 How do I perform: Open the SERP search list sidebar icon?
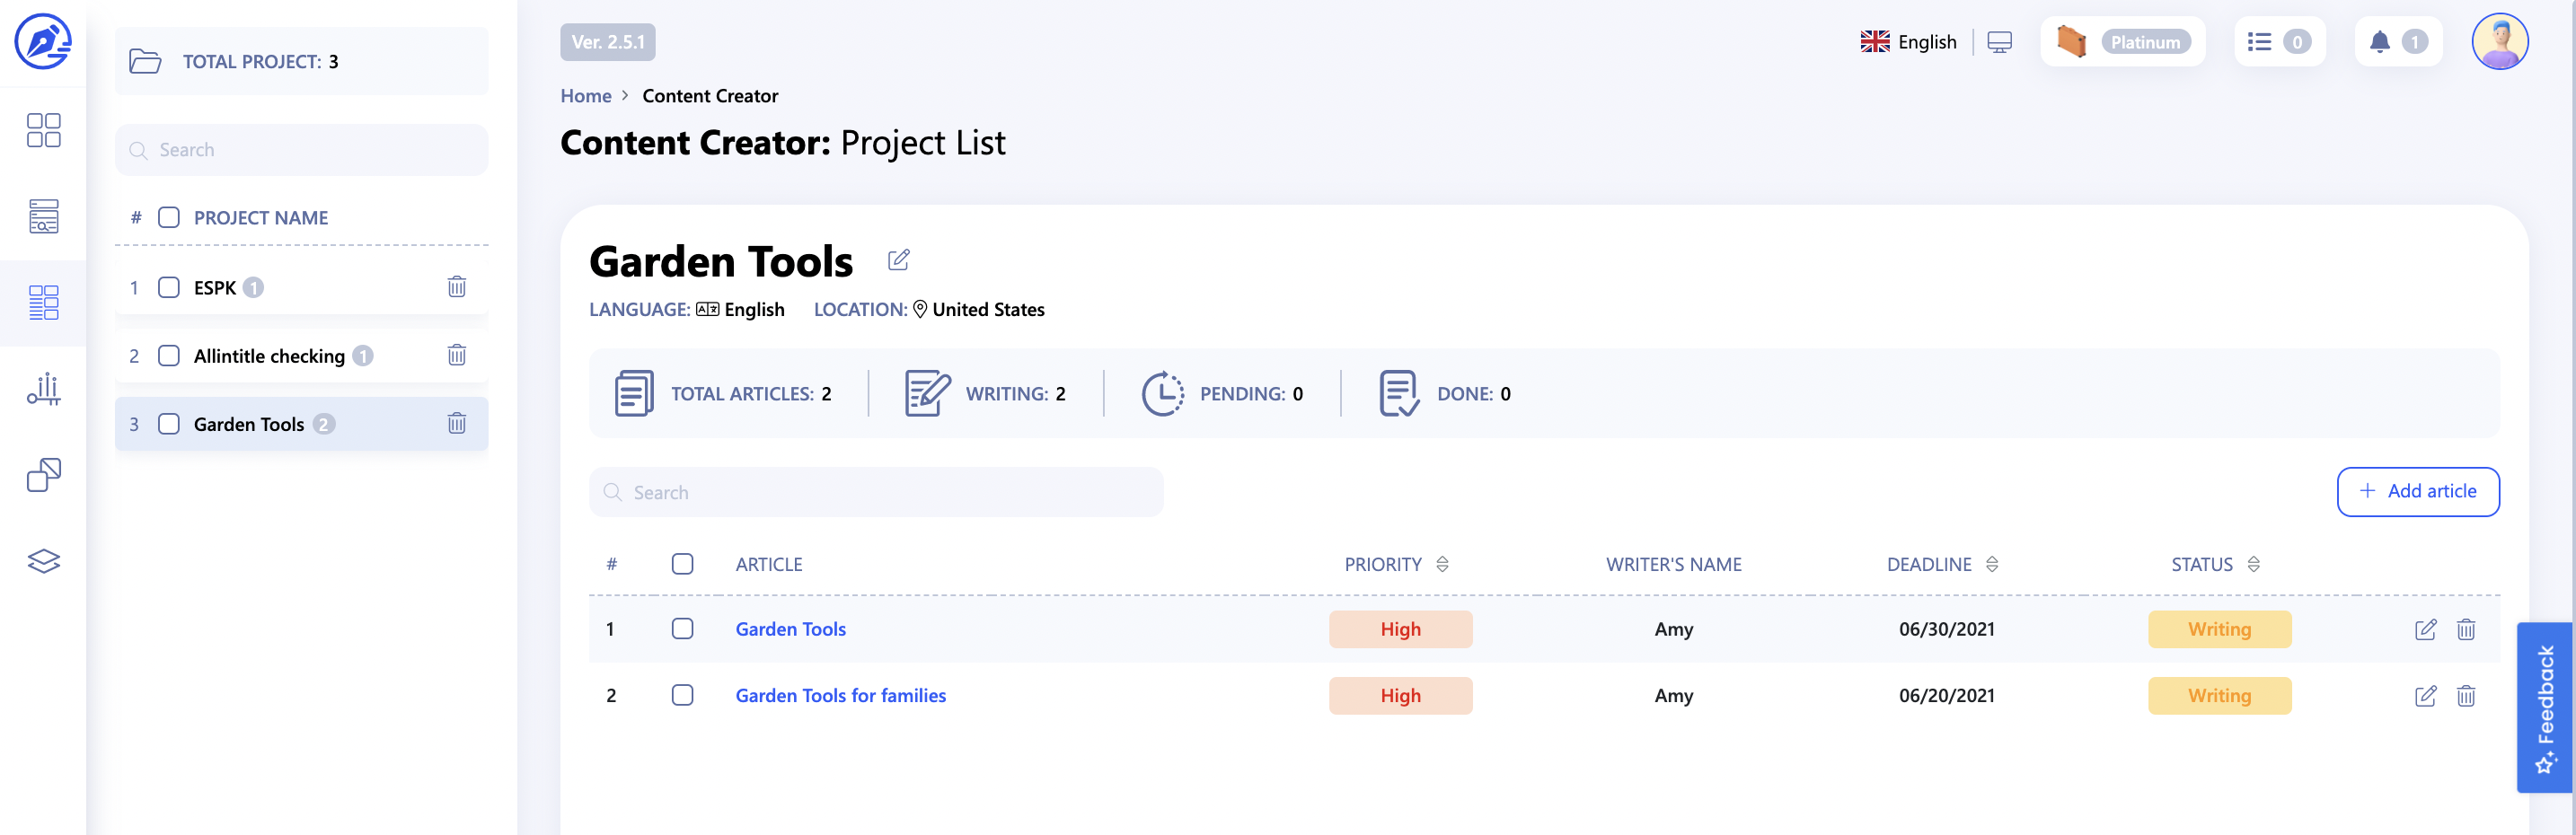43,216
